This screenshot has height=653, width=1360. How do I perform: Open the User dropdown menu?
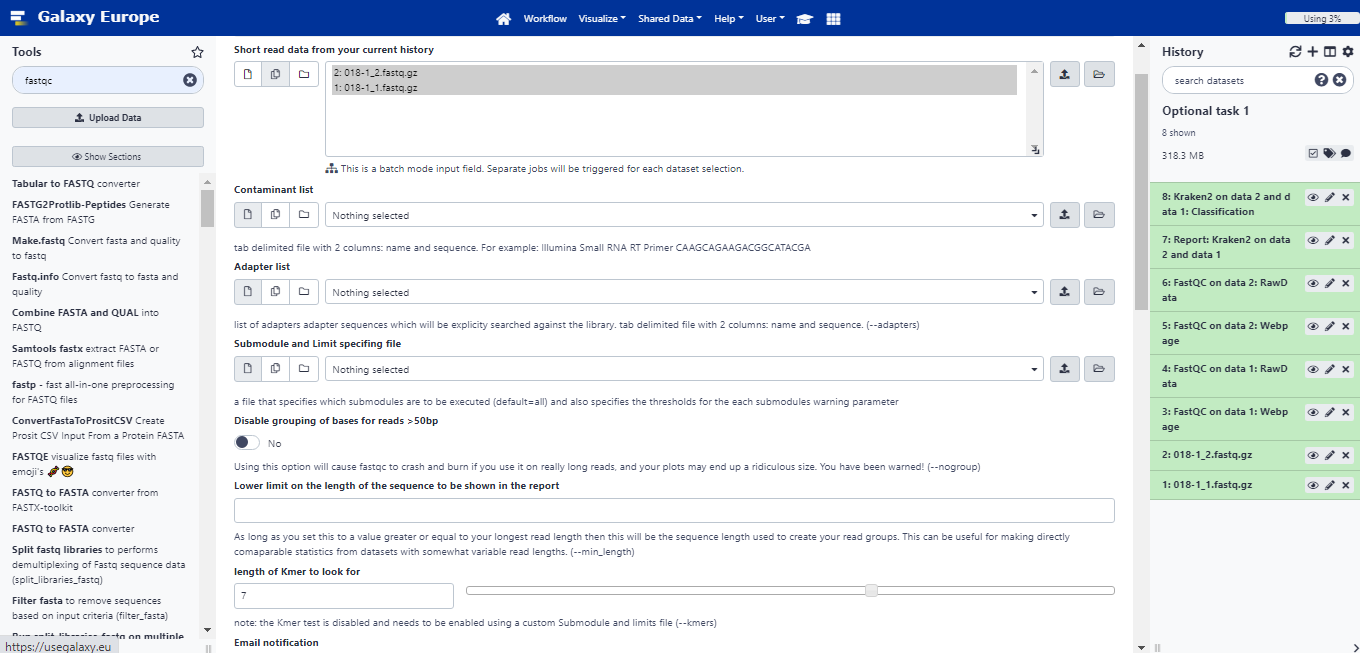(770, 18)
